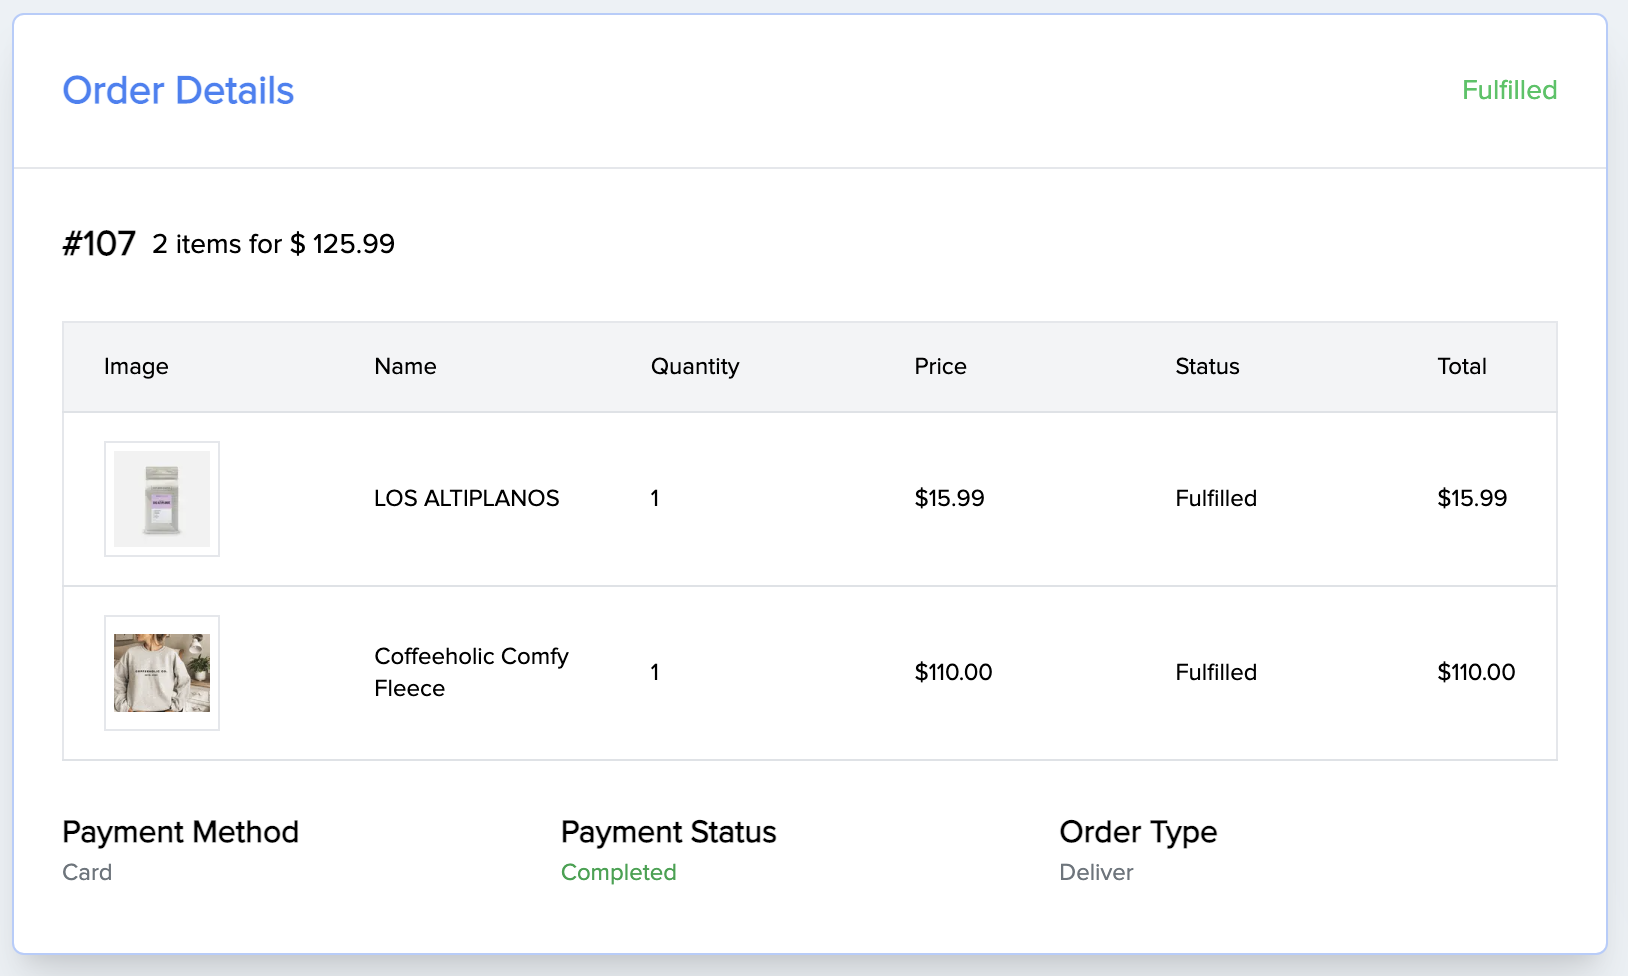Viewport: 1628px width, 976px height.
Task: Click the Fulfilled status in LOS ALTIPLANOS row
Action: click(1216, 498)
